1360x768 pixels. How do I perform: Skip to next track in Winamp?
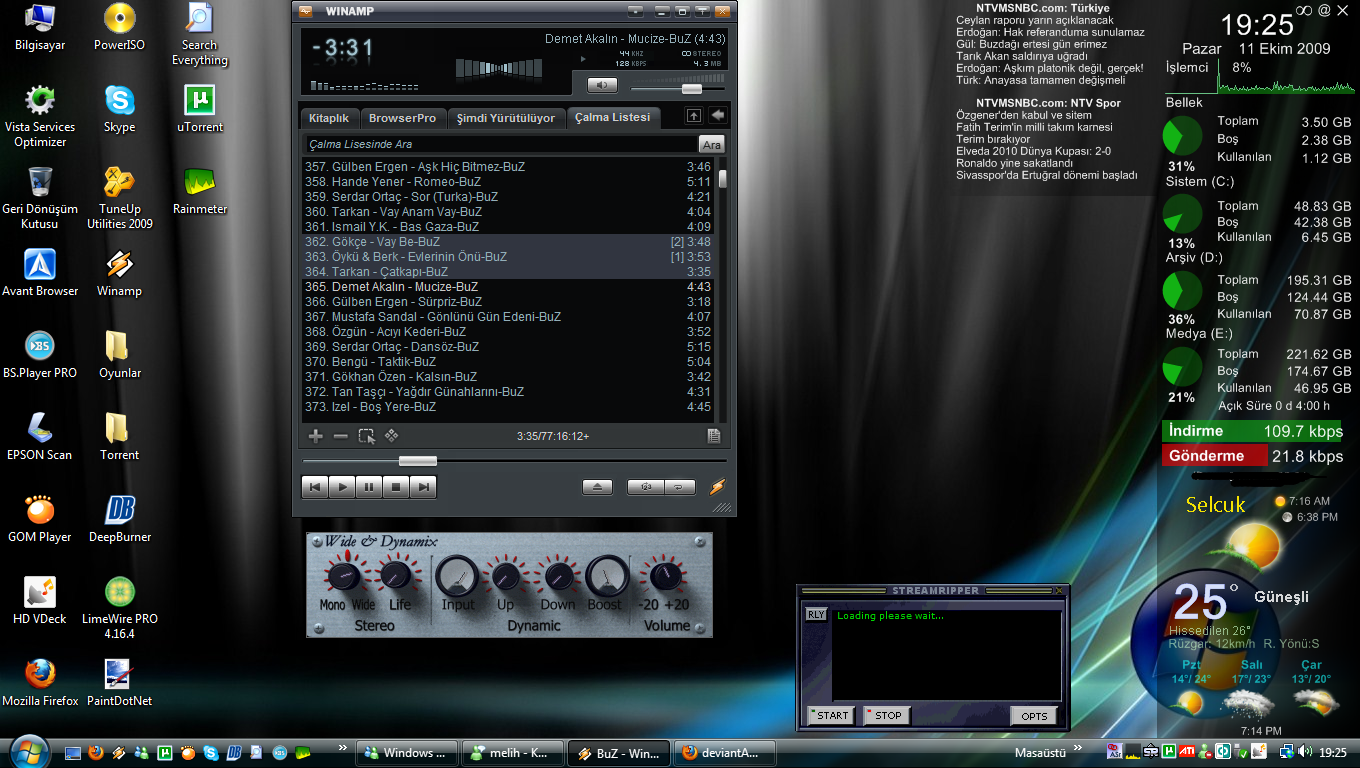coord(423,487)
